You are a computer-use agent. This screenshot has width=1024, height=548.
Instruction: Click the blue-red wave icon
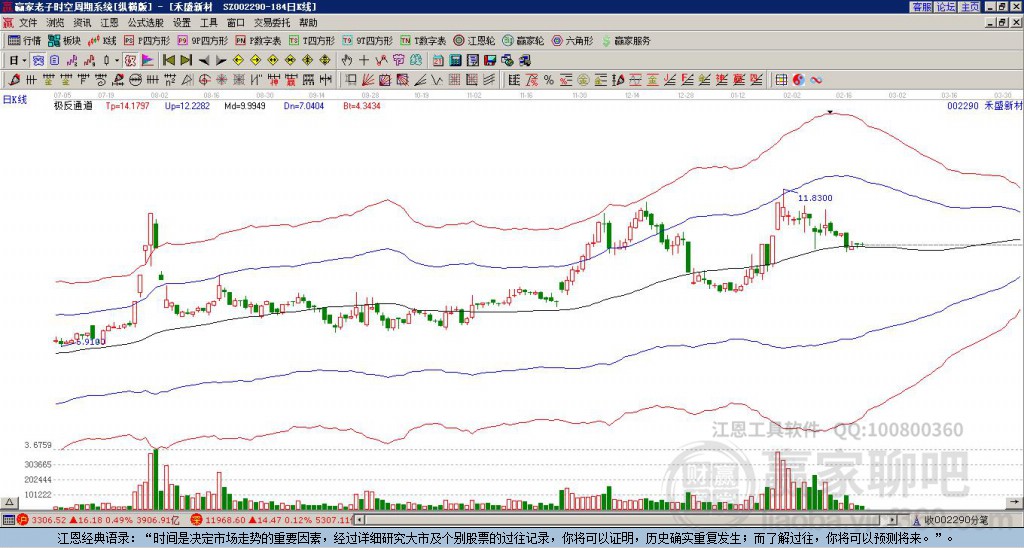tap(816, 80)
